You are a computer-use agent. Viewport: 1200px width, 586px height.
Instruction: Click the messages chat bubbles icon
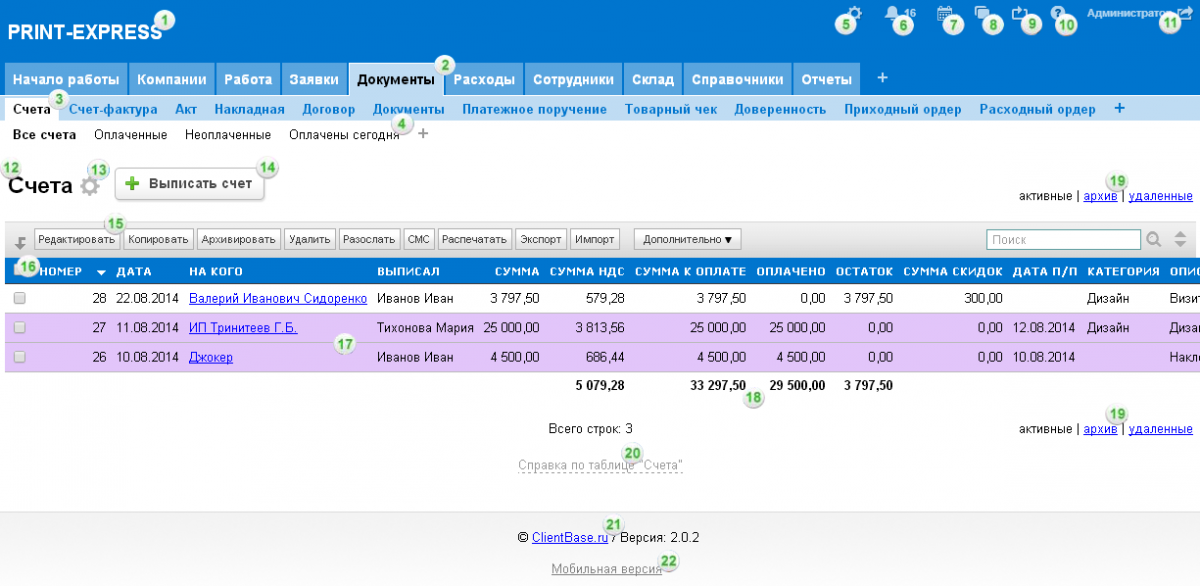pos(982,14)
